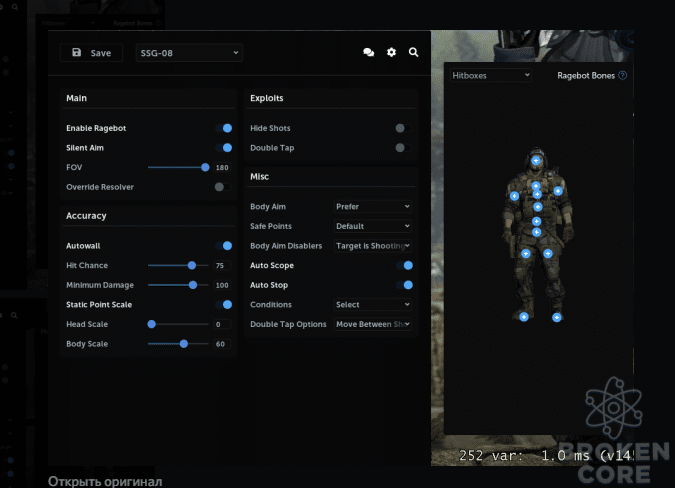Click the Accuracy section heading

tap(86, 216)
